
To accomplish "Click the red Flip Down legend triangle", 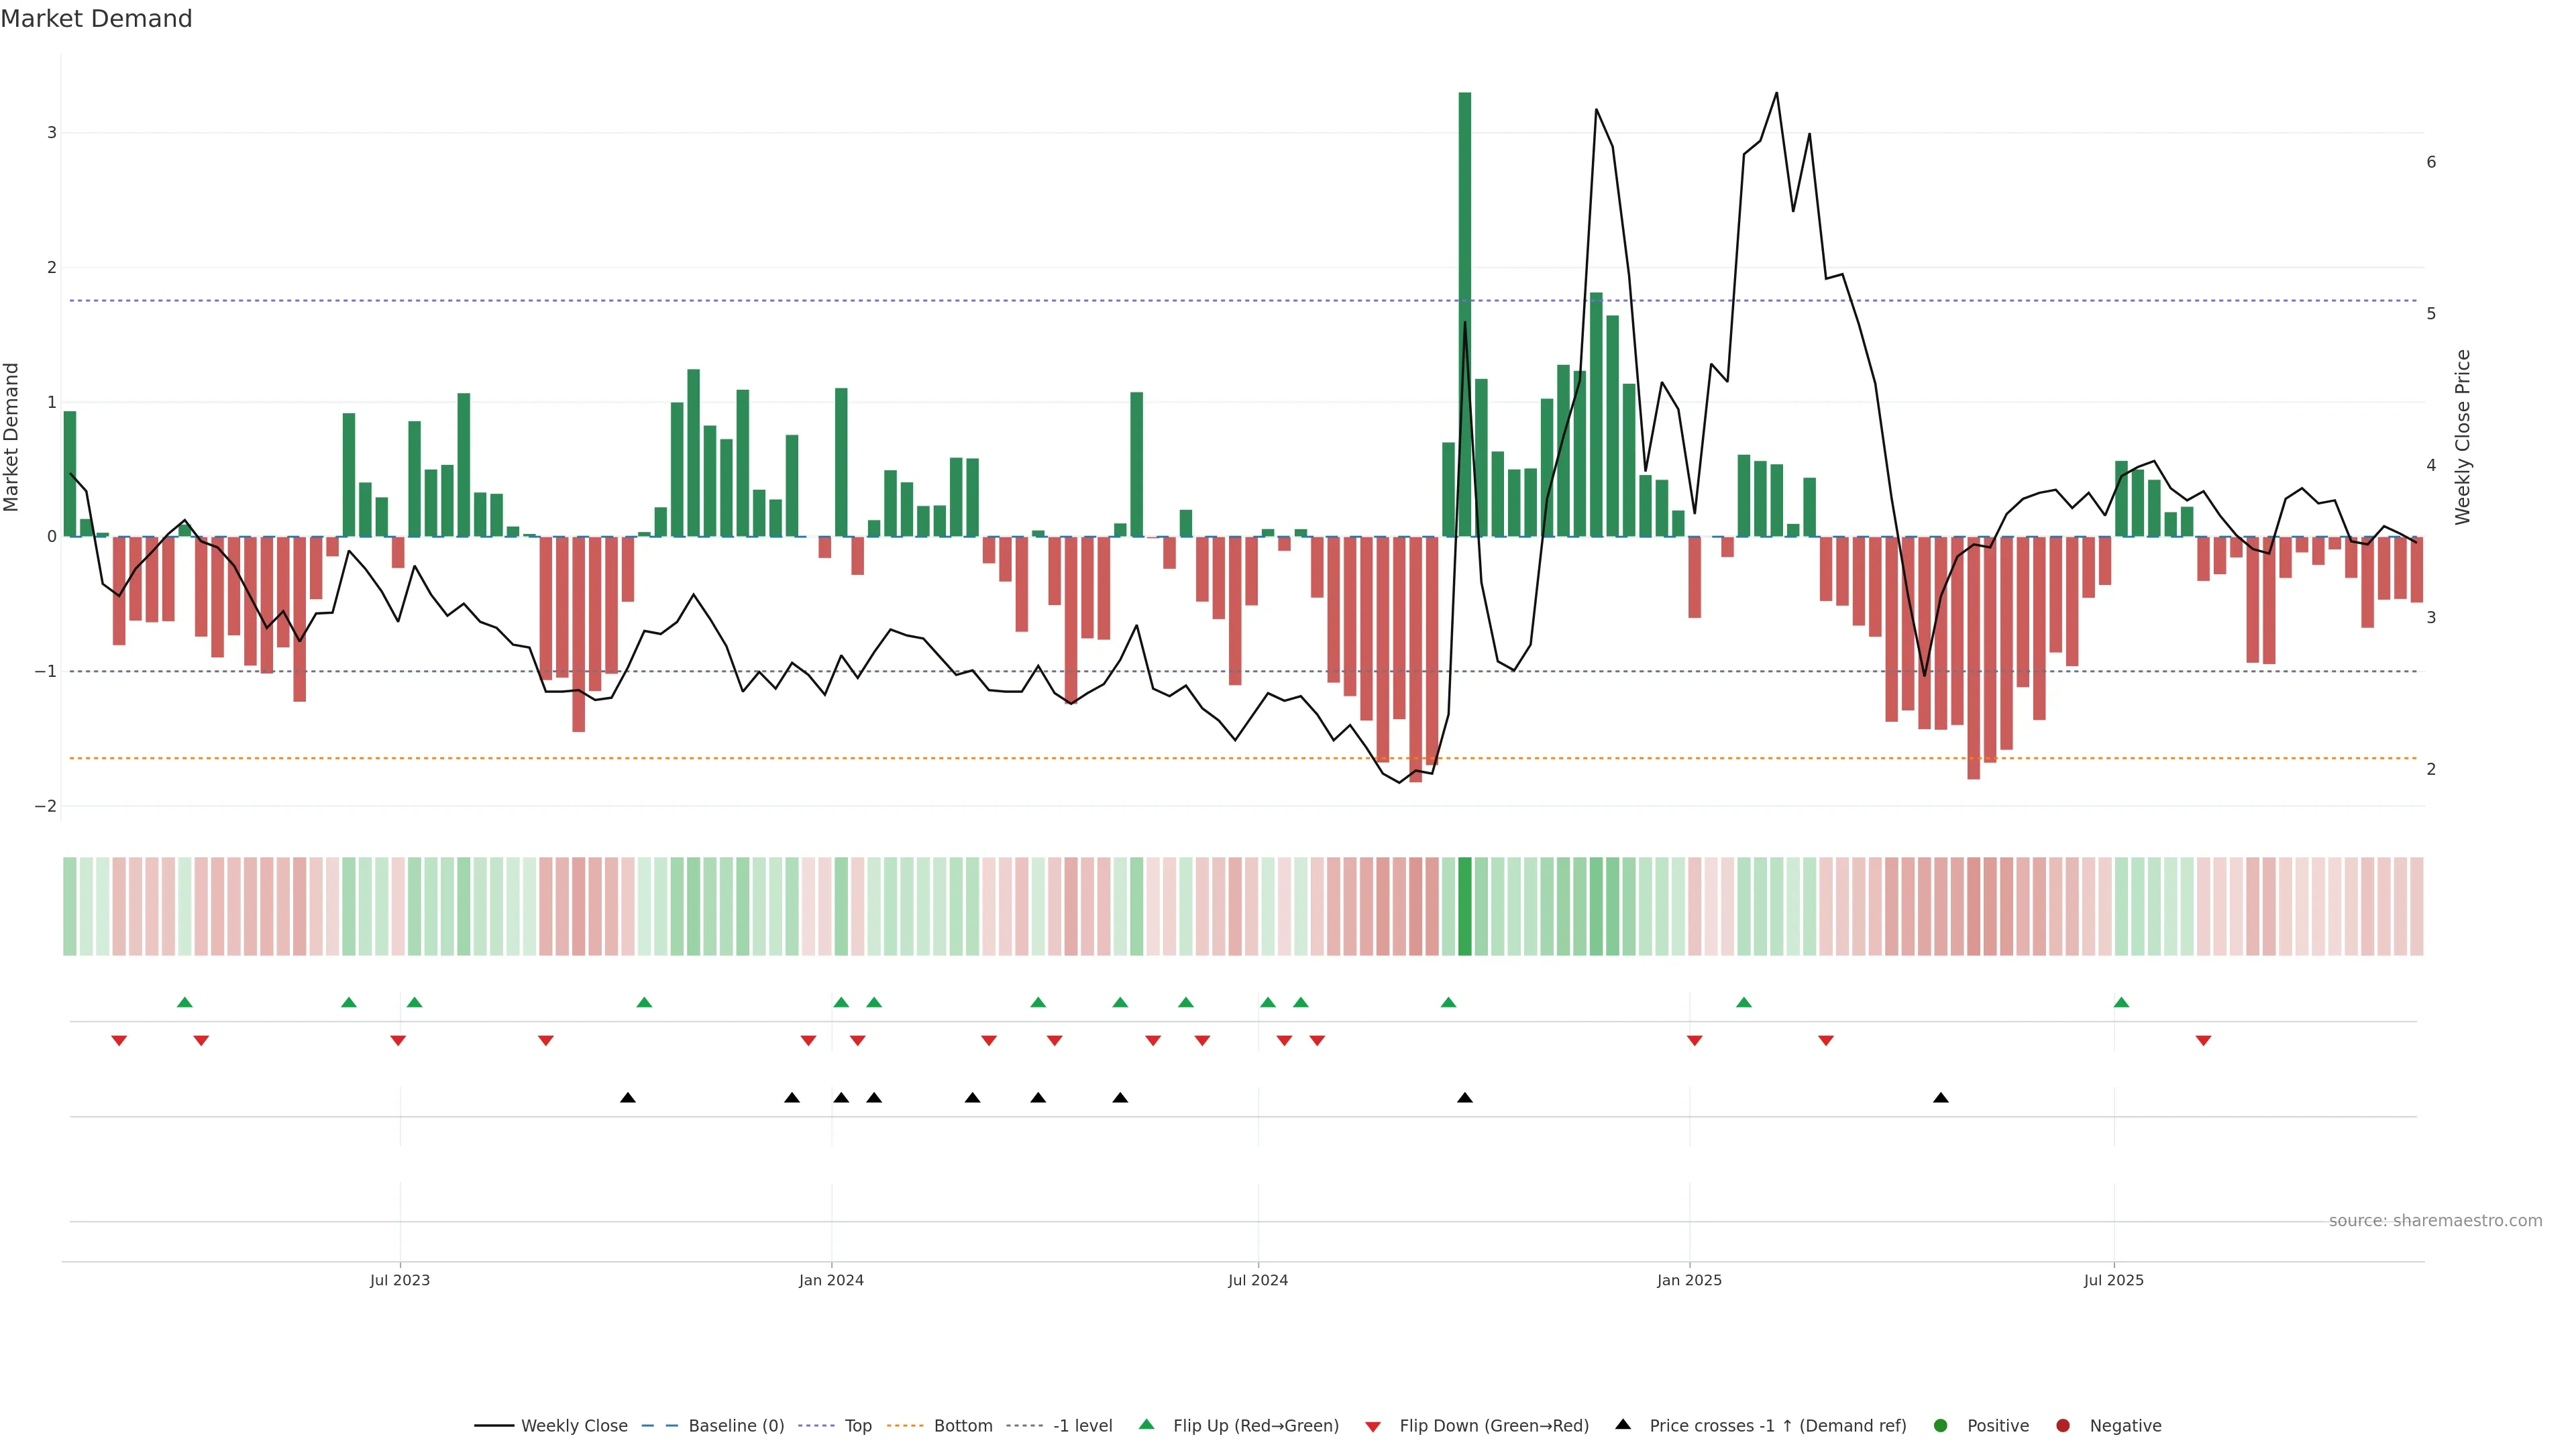I will (x=1373, y=1426).
